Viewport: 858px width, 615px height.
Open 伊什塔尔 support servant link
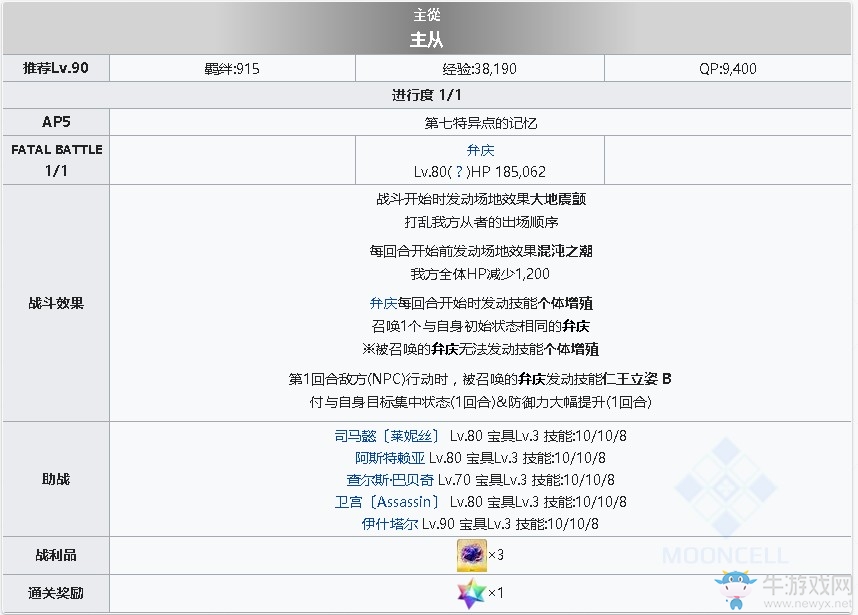pos(390,524)
